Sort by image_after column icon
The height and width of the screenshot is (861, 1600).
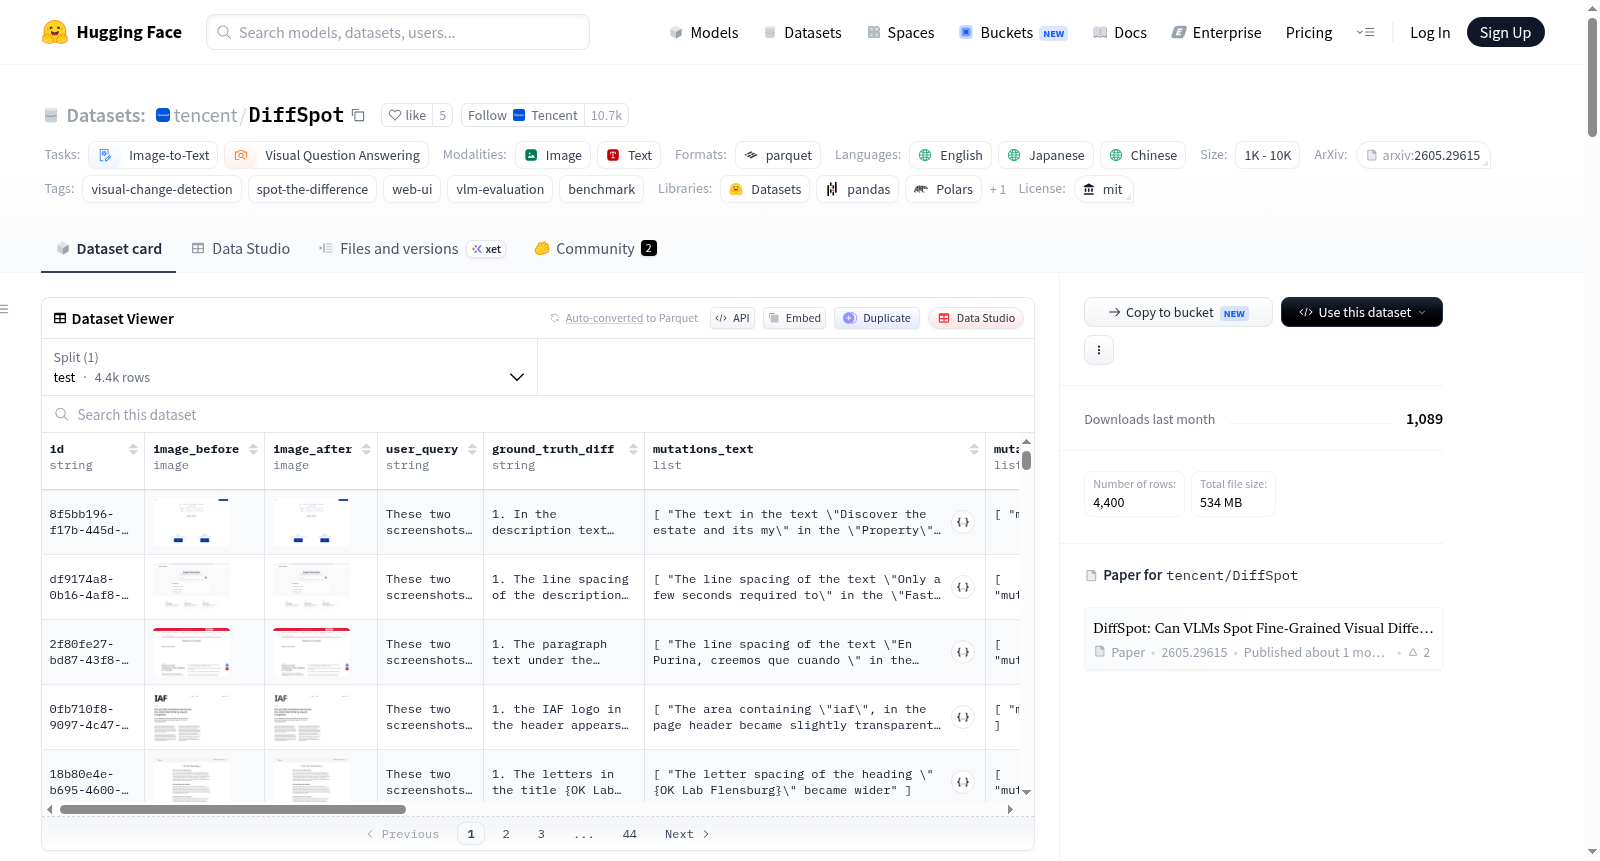click(x=366, y=449)
